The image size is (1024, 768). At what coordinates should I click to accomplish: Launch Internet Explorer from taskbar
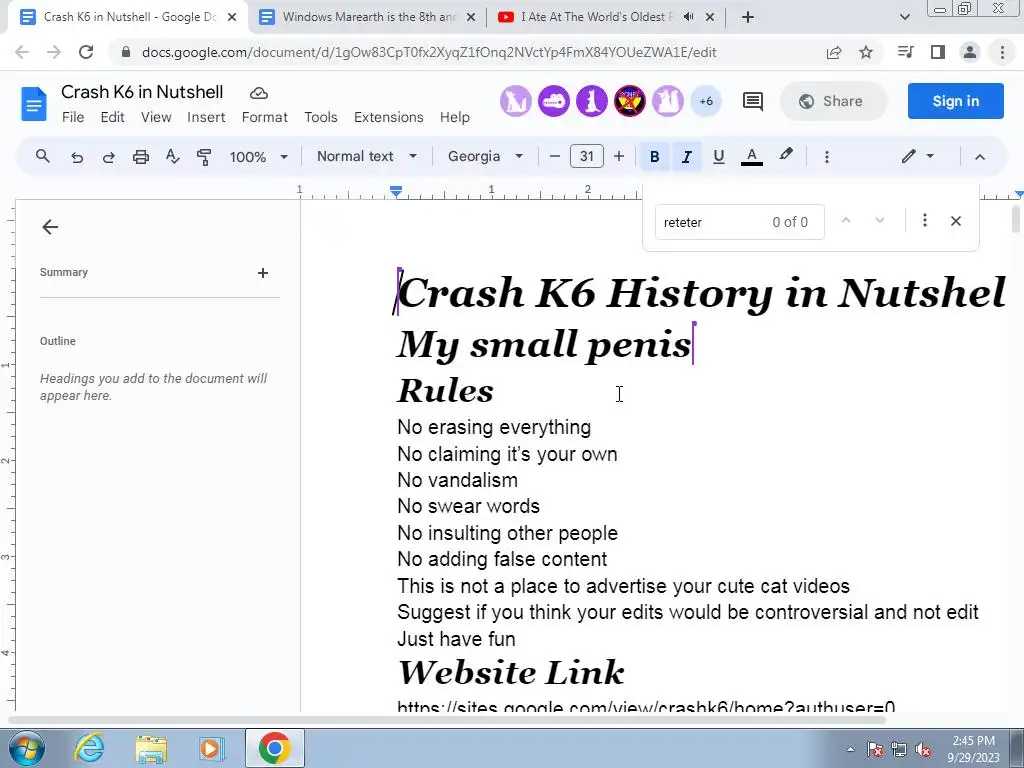click(x=89, y=748)
